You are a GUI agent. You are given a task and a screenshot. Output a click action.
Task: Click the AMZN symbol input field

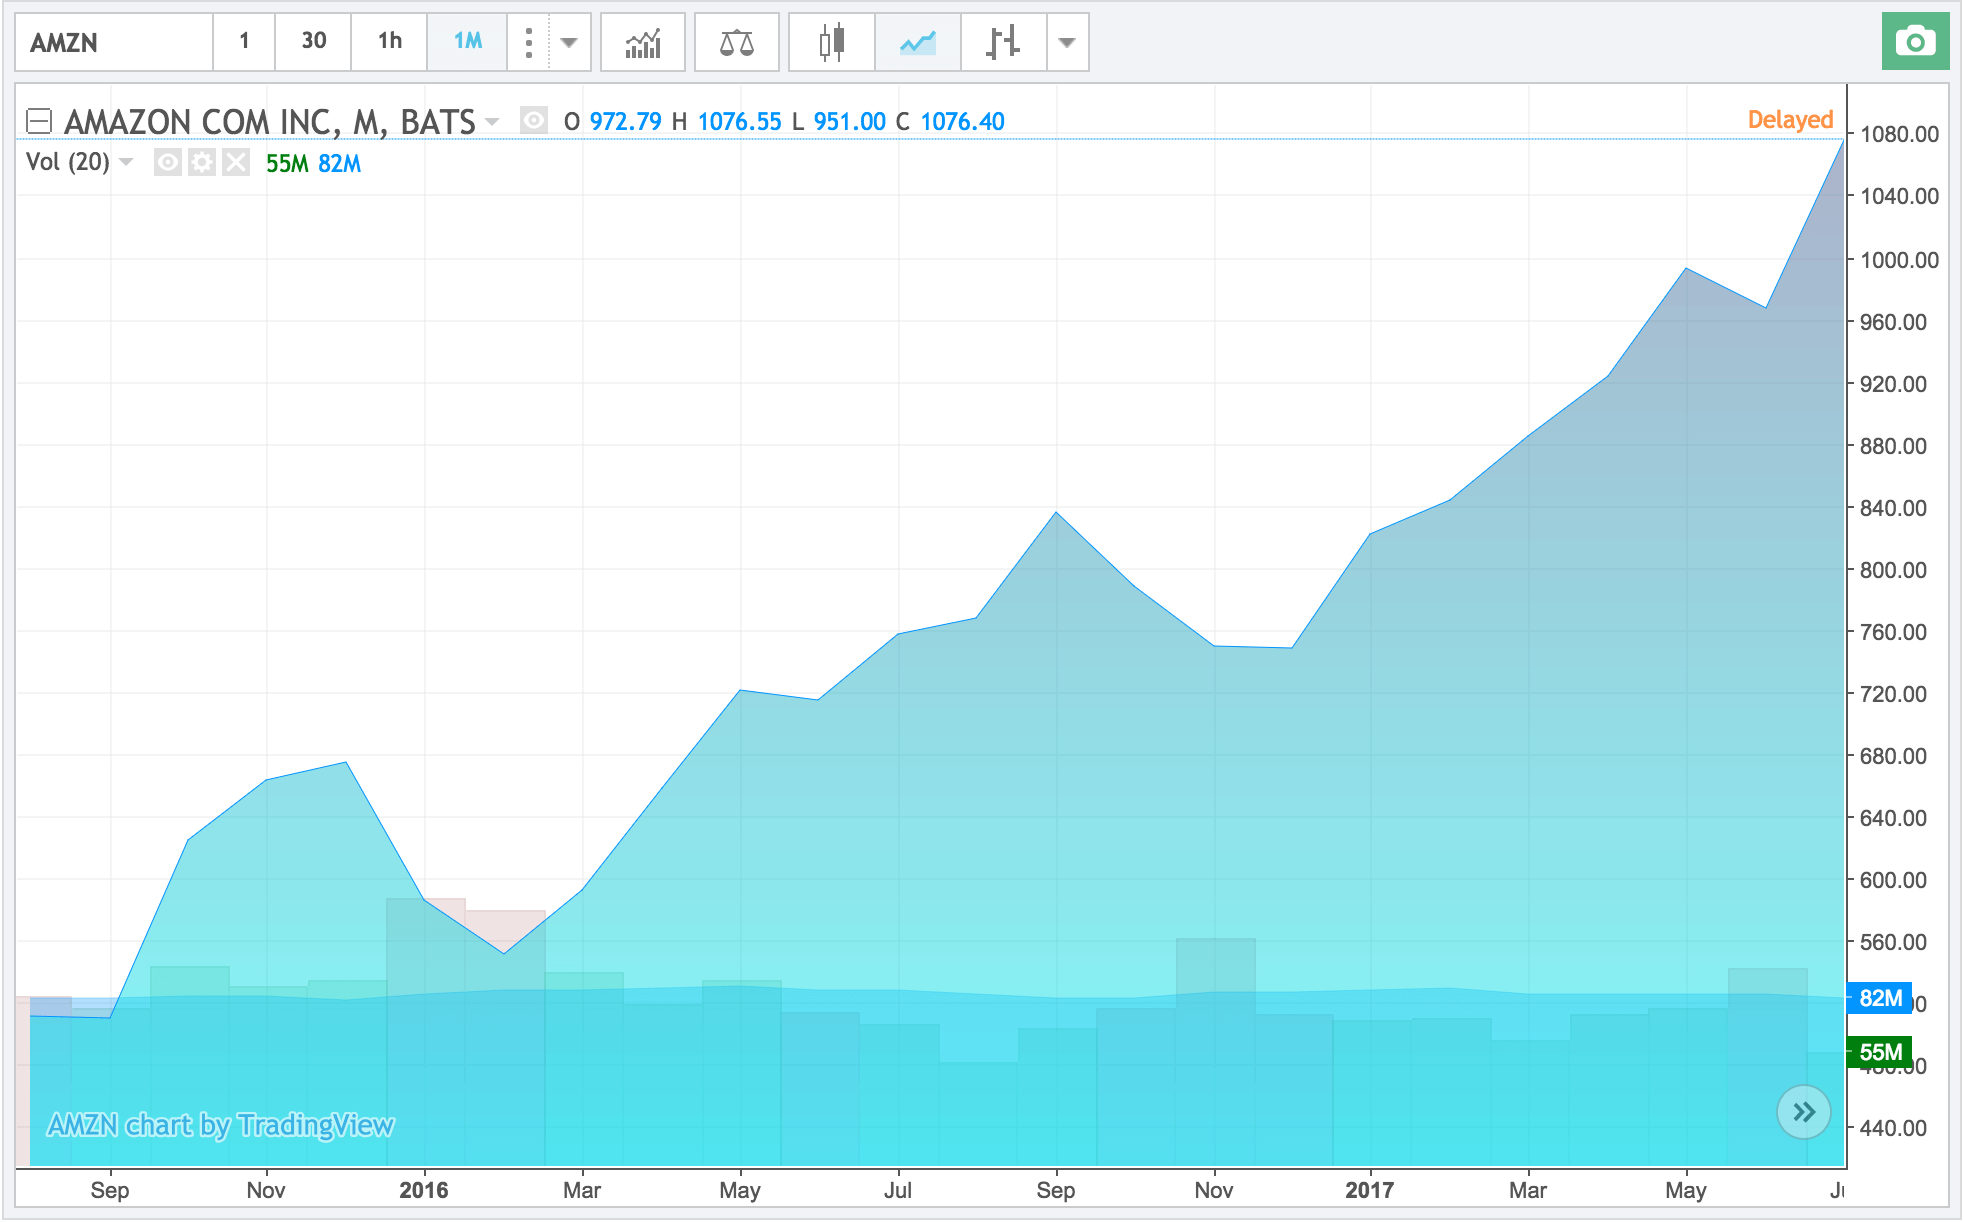coord(114,42)
